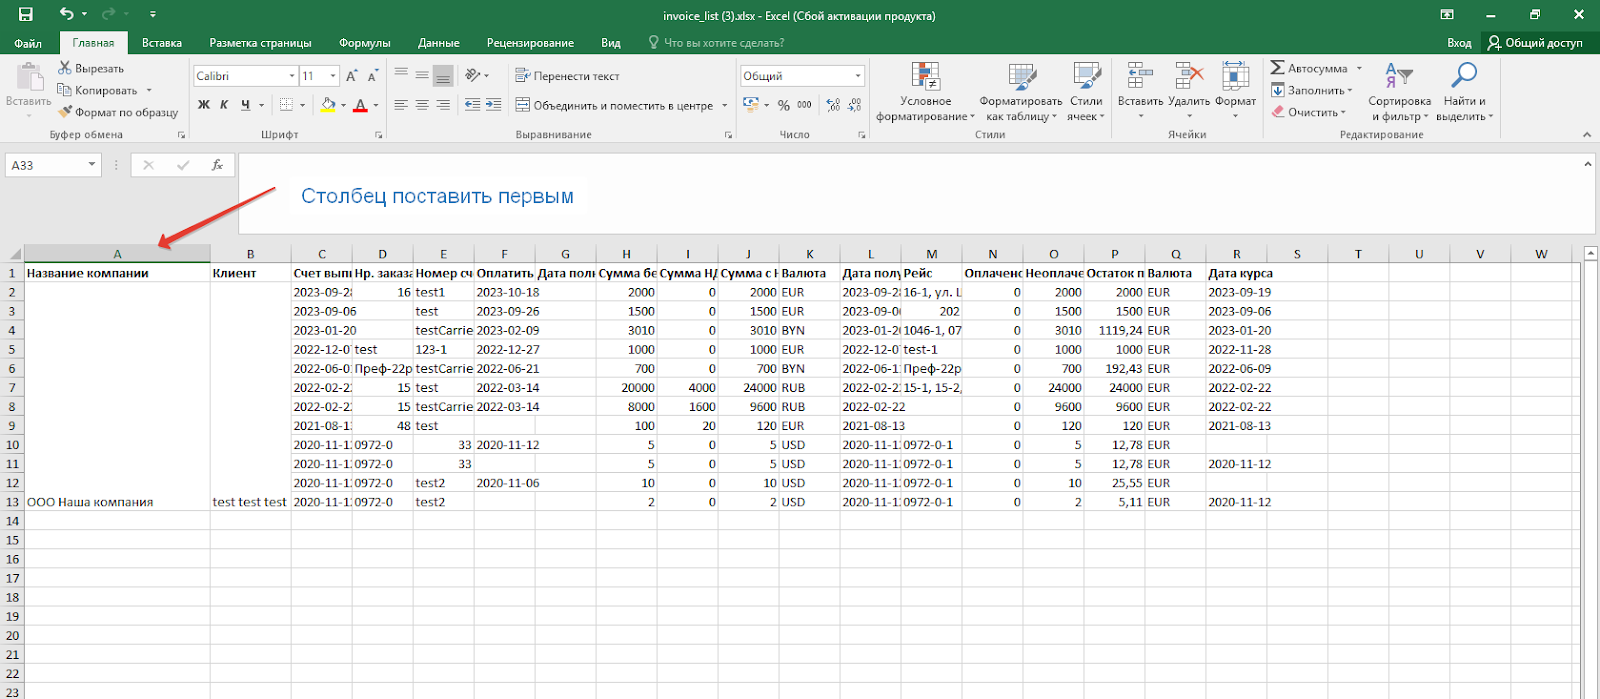
Task: Select column A header
Action: point(117,254)
